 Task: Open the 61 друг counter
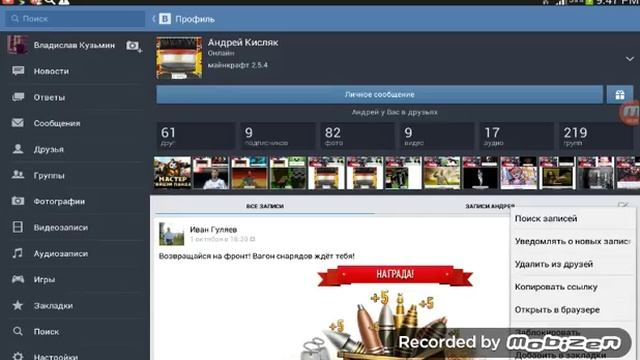pos(196,136)
